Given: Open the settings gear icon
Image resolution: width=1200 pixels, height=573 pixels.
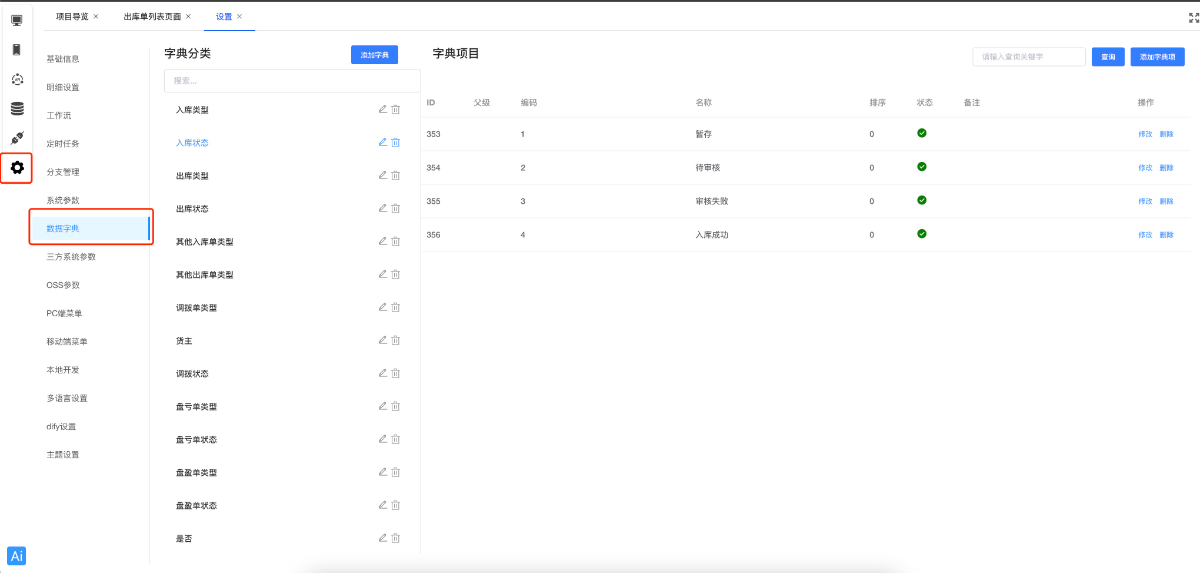Looking at the screenshot, I should coord(17,168).
